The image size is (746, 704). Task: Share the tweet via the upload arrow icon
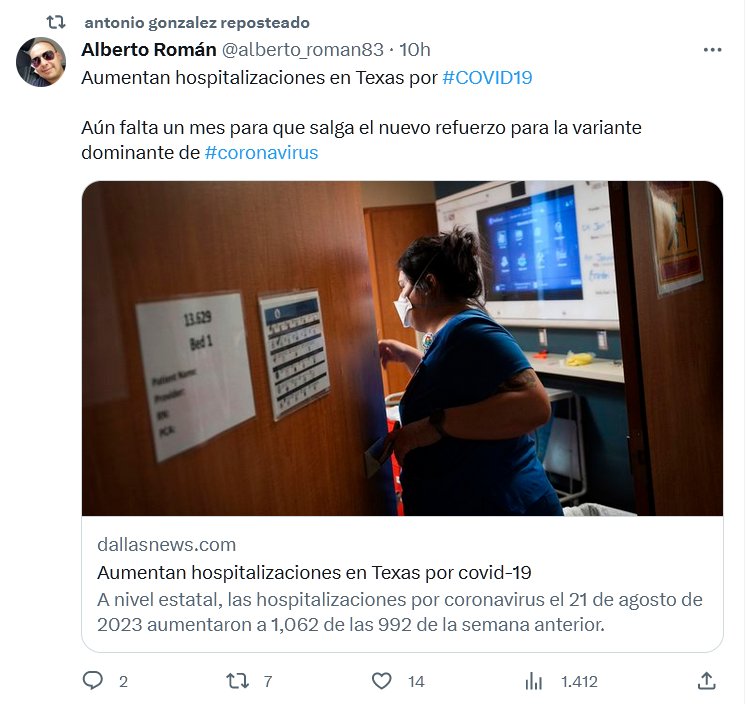pyautogui.click(x=707, y=681)
